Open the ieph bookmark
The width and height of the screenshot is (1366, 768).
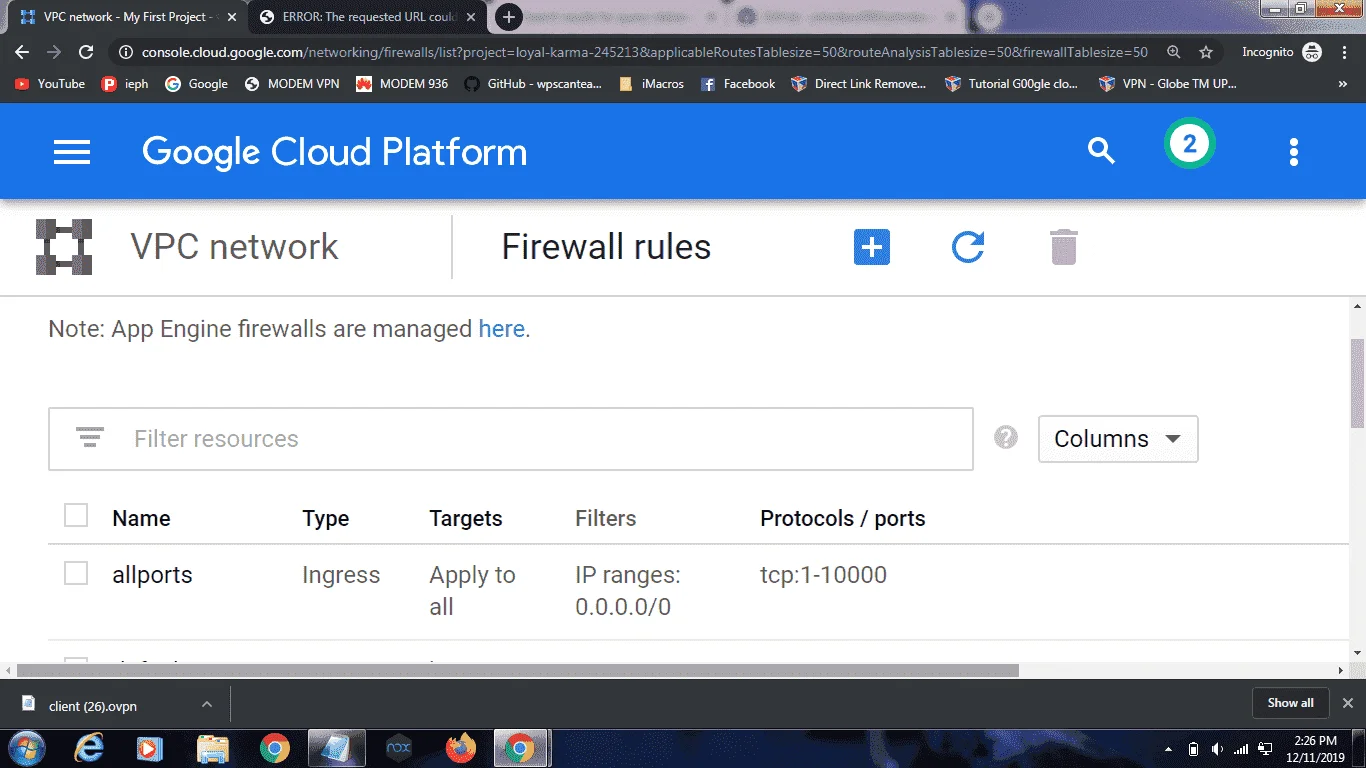[125, 84]
